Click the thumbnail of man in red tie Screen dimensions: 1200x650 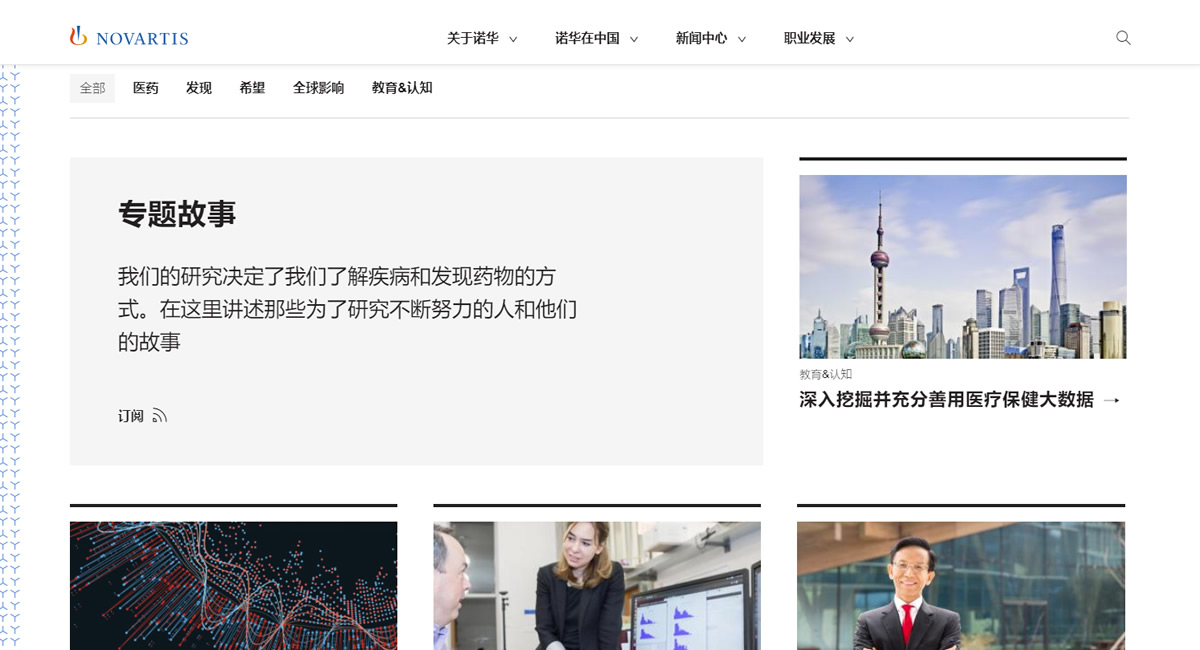click(x=960, y=585)
